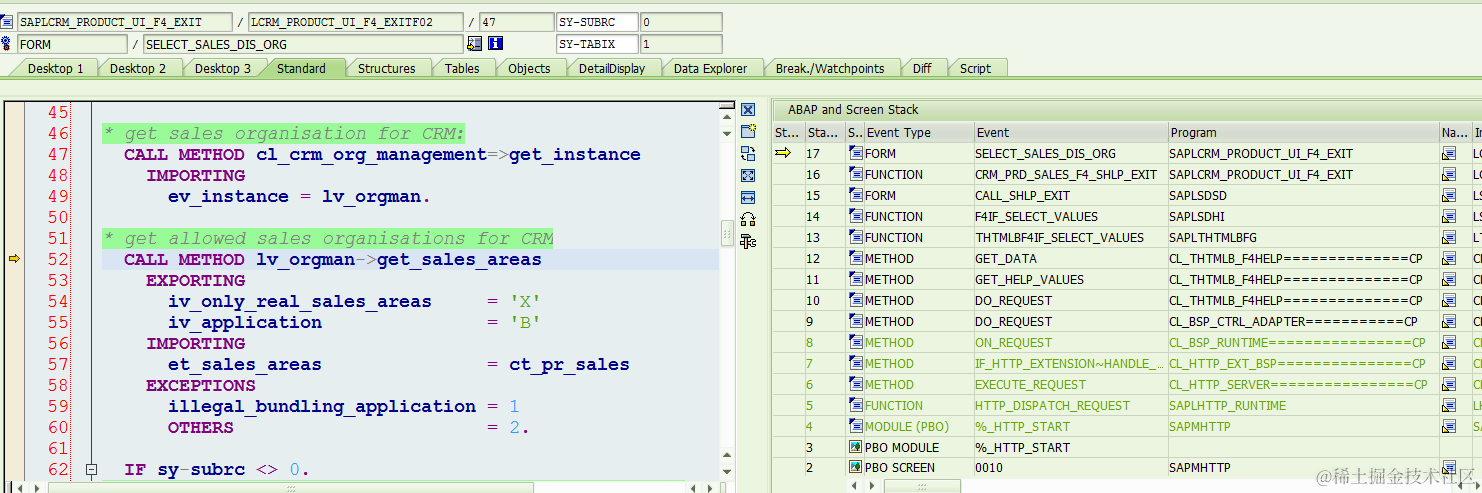Click the MODULE (PBO) icon in stack row 4

[855, 426]
